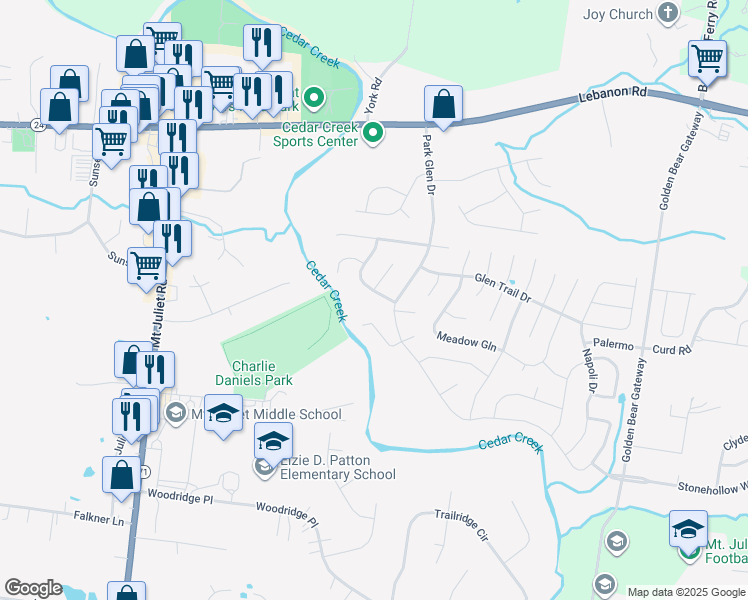Select the shopping bag marker near Falkner Ln

122,477
